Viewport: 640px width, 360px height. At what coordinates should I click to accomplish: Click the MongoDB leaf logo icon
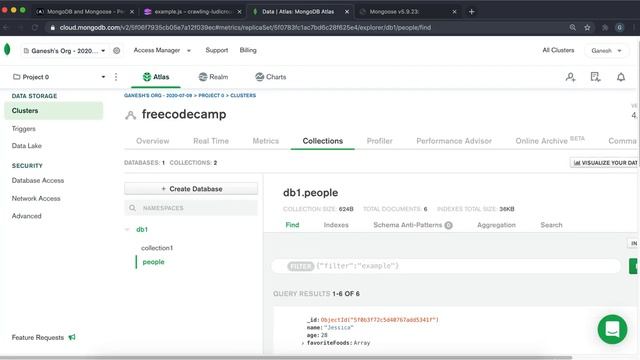tap(7, 50)
